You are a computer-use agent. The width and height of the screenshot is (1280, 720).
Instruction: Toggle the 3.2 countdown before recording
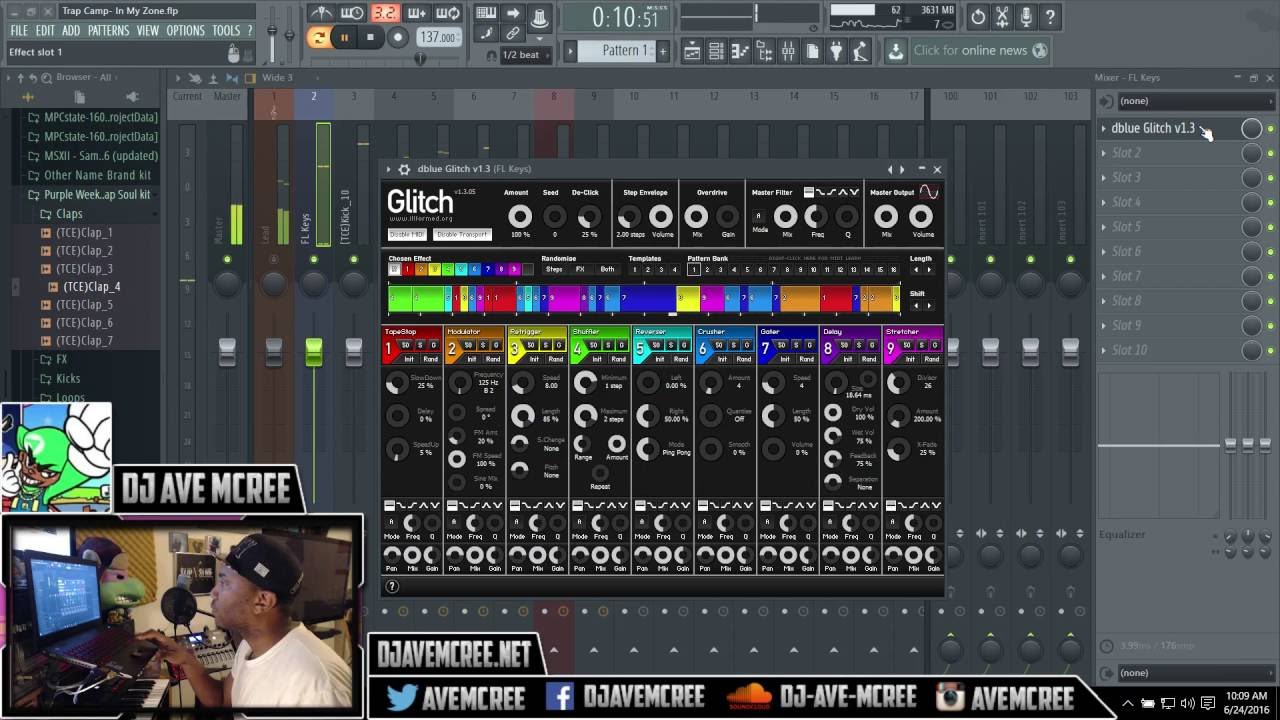coord(384,14)
